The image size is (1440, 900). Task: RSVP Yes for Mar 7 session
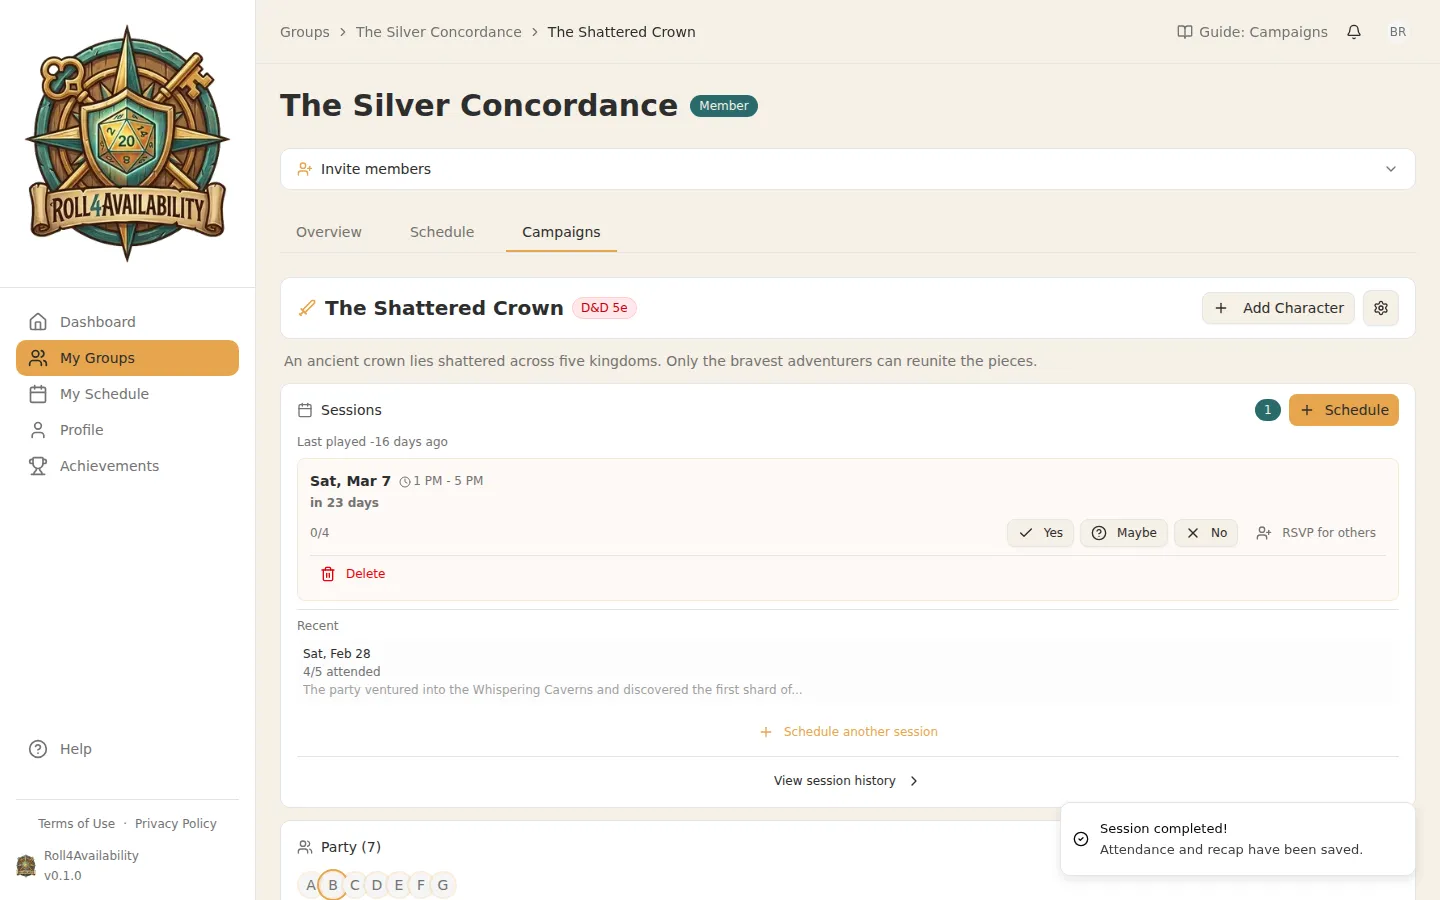1041,533
